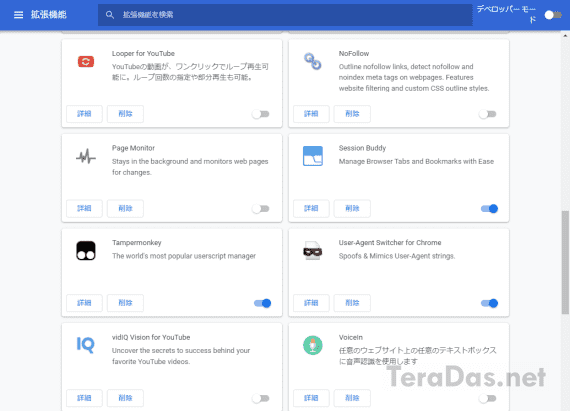The image size is (570, 411).
Task: Click the Tampermonkey extension name
Action: coord(137,243)
